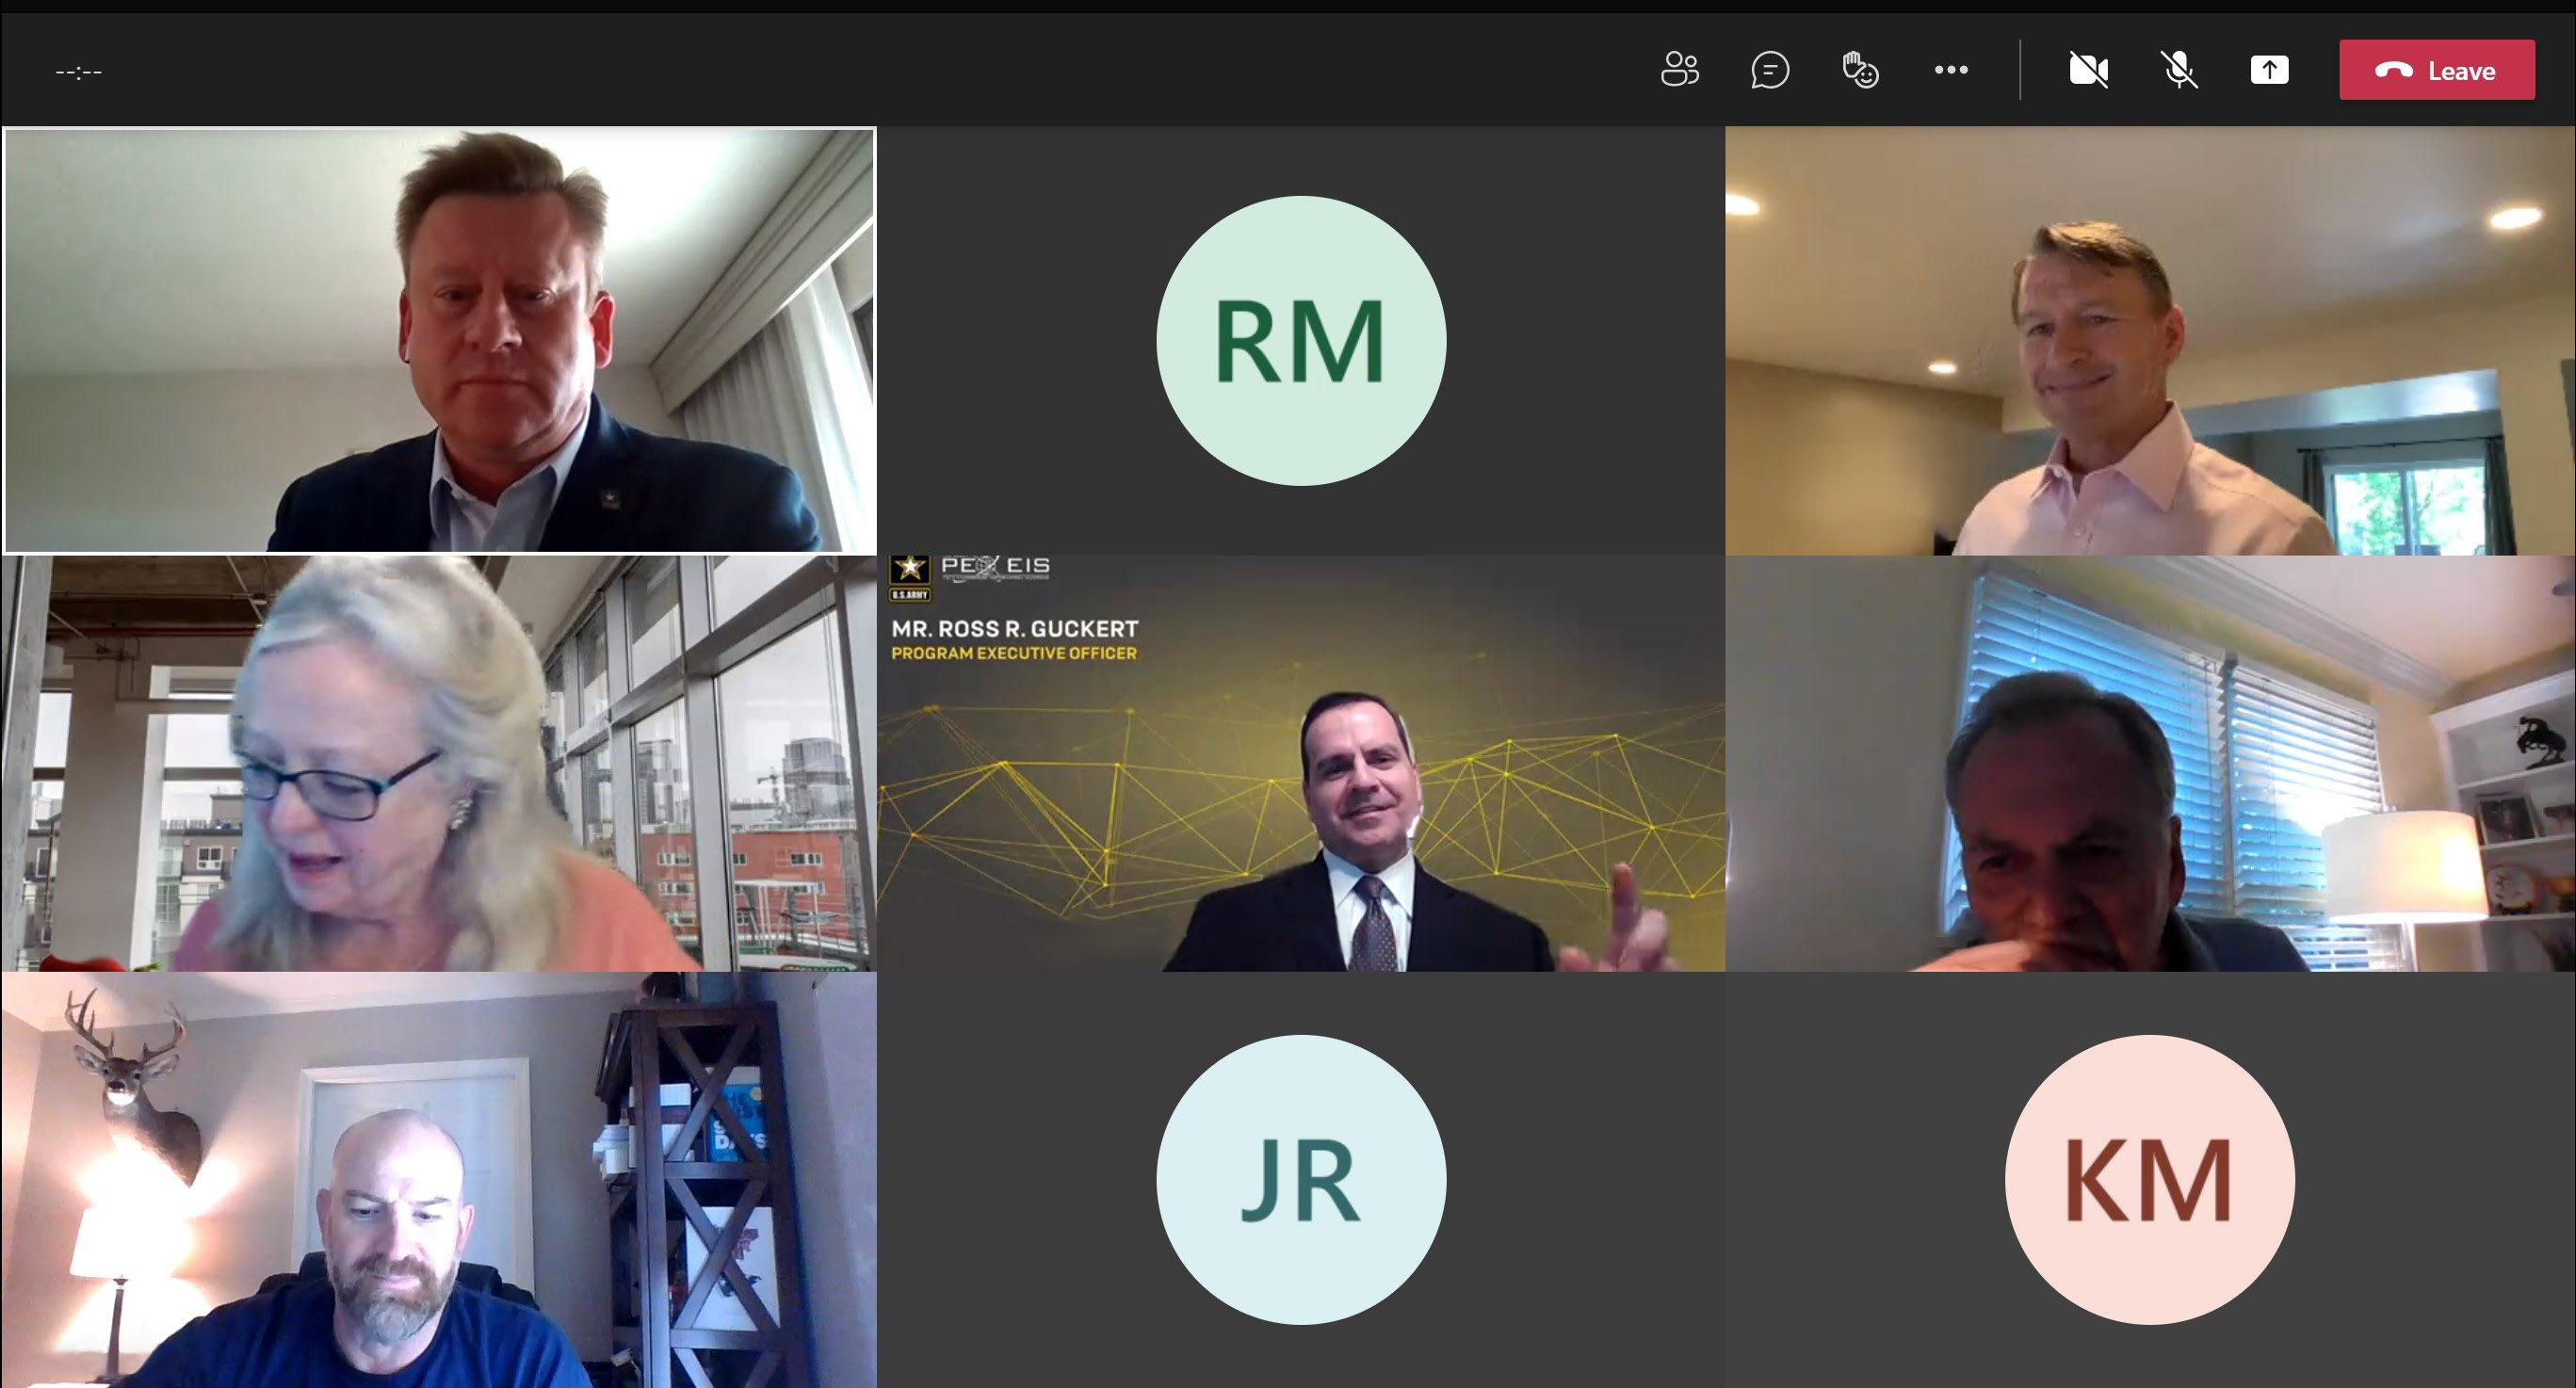This screenshot has height=1388, width=2576.
Task: Open raise hand and reactions icon
Action: pyautogui.click(x=1860, y=70)
